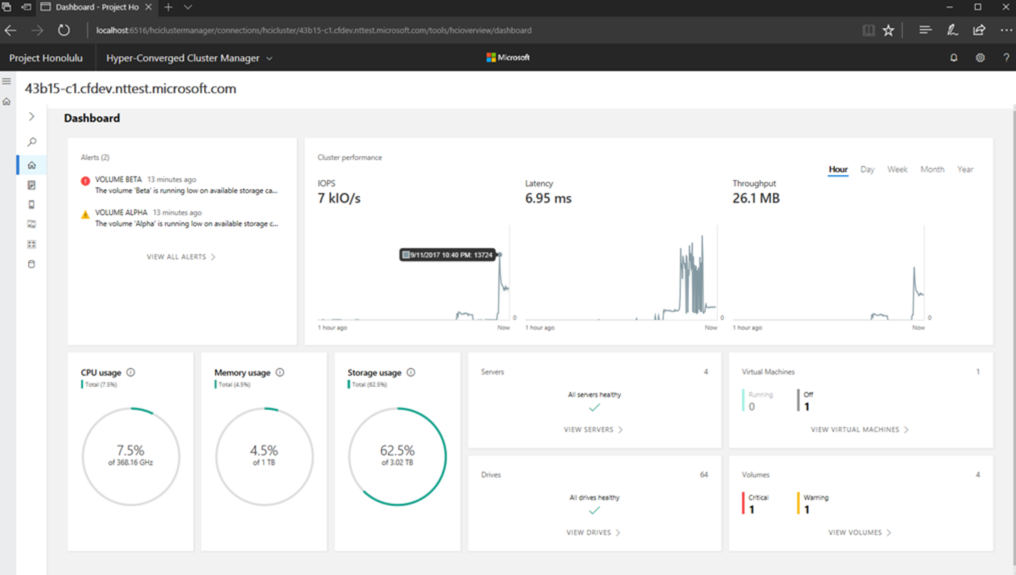Open the VIEW VIRTUAL MACHINES link
Image resolution: width=1016 pixels, height=575 pixels.
click(x=859, y=430)
